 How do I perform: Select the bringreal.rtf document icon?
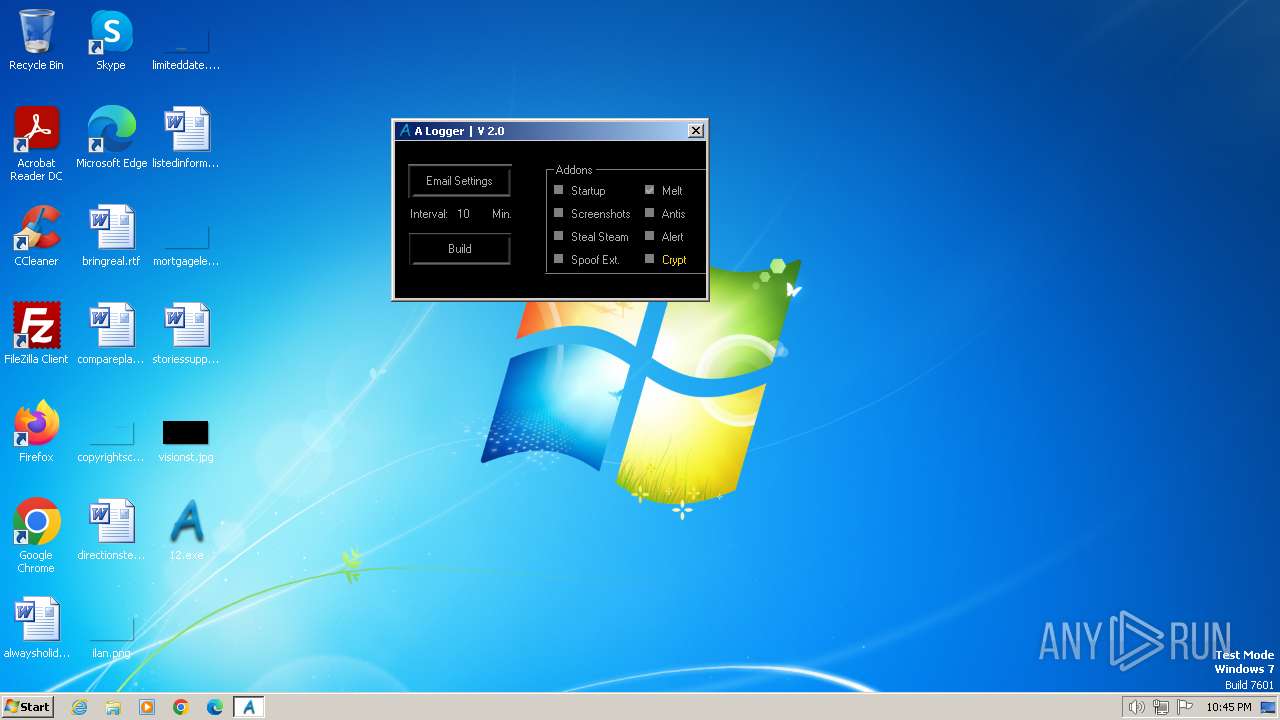point(111,236)
